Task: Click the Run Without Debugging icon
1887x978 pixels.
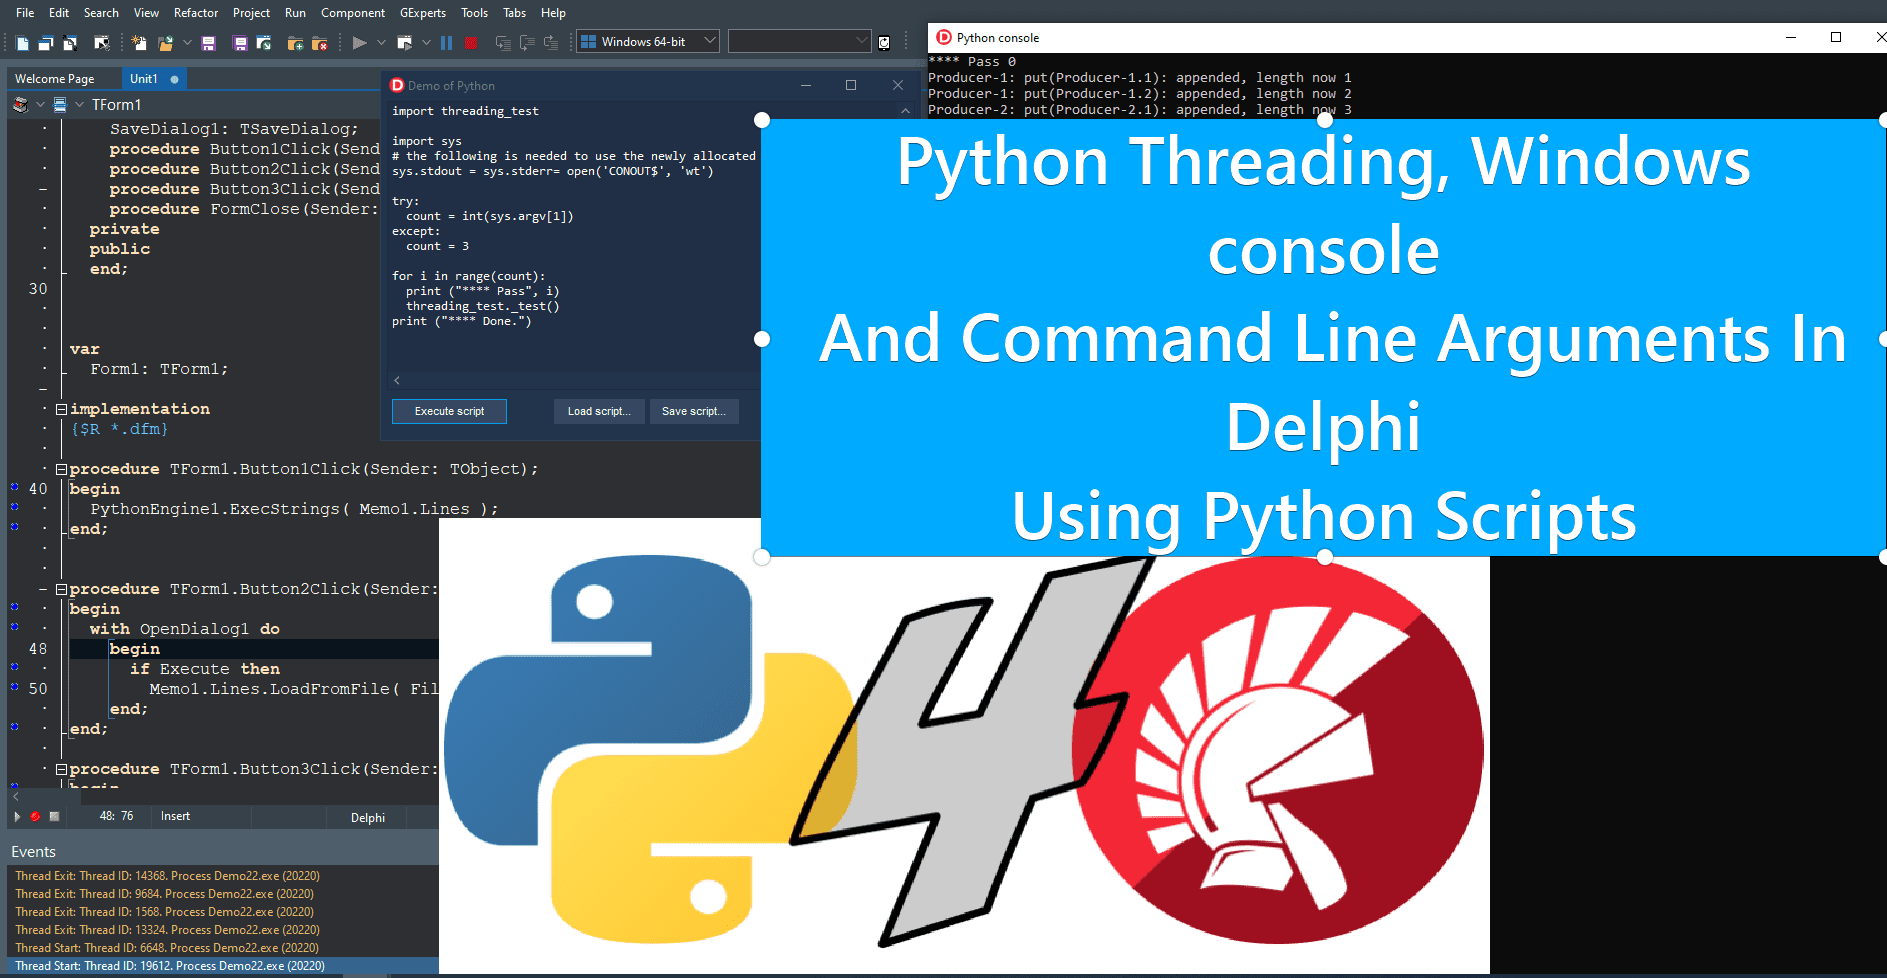Action: pyautogui.click(x=405, y=43)
